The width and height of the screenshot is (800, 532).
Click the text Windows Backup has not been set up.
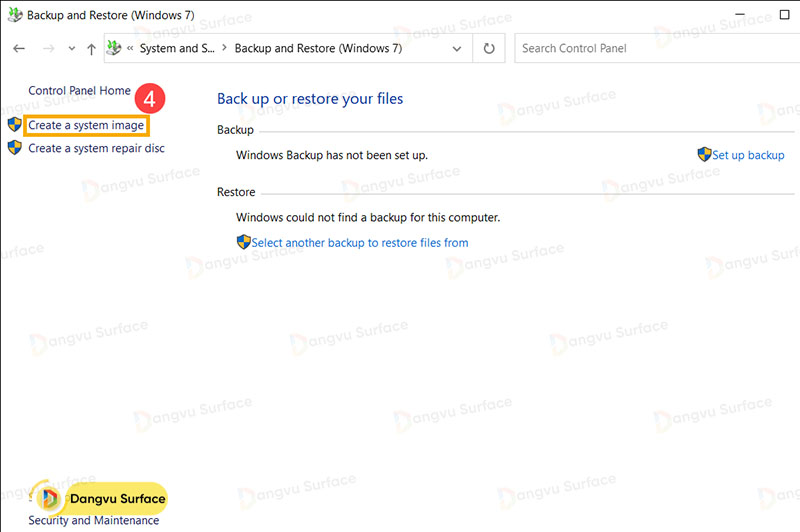point(332,155)
